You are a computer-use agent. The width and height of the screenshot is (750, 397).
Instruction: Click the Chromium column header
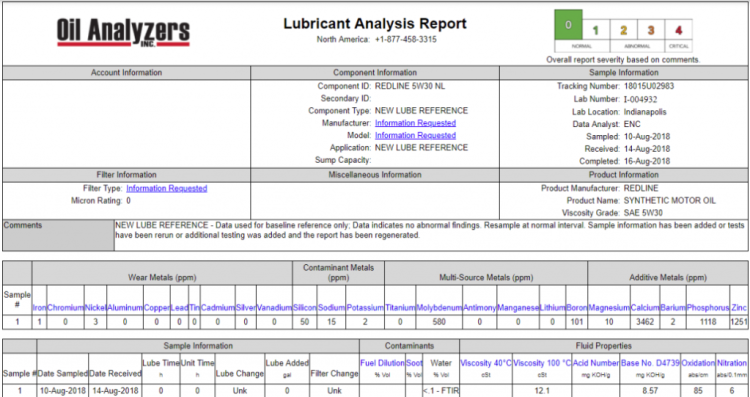[x=66, y=308]
